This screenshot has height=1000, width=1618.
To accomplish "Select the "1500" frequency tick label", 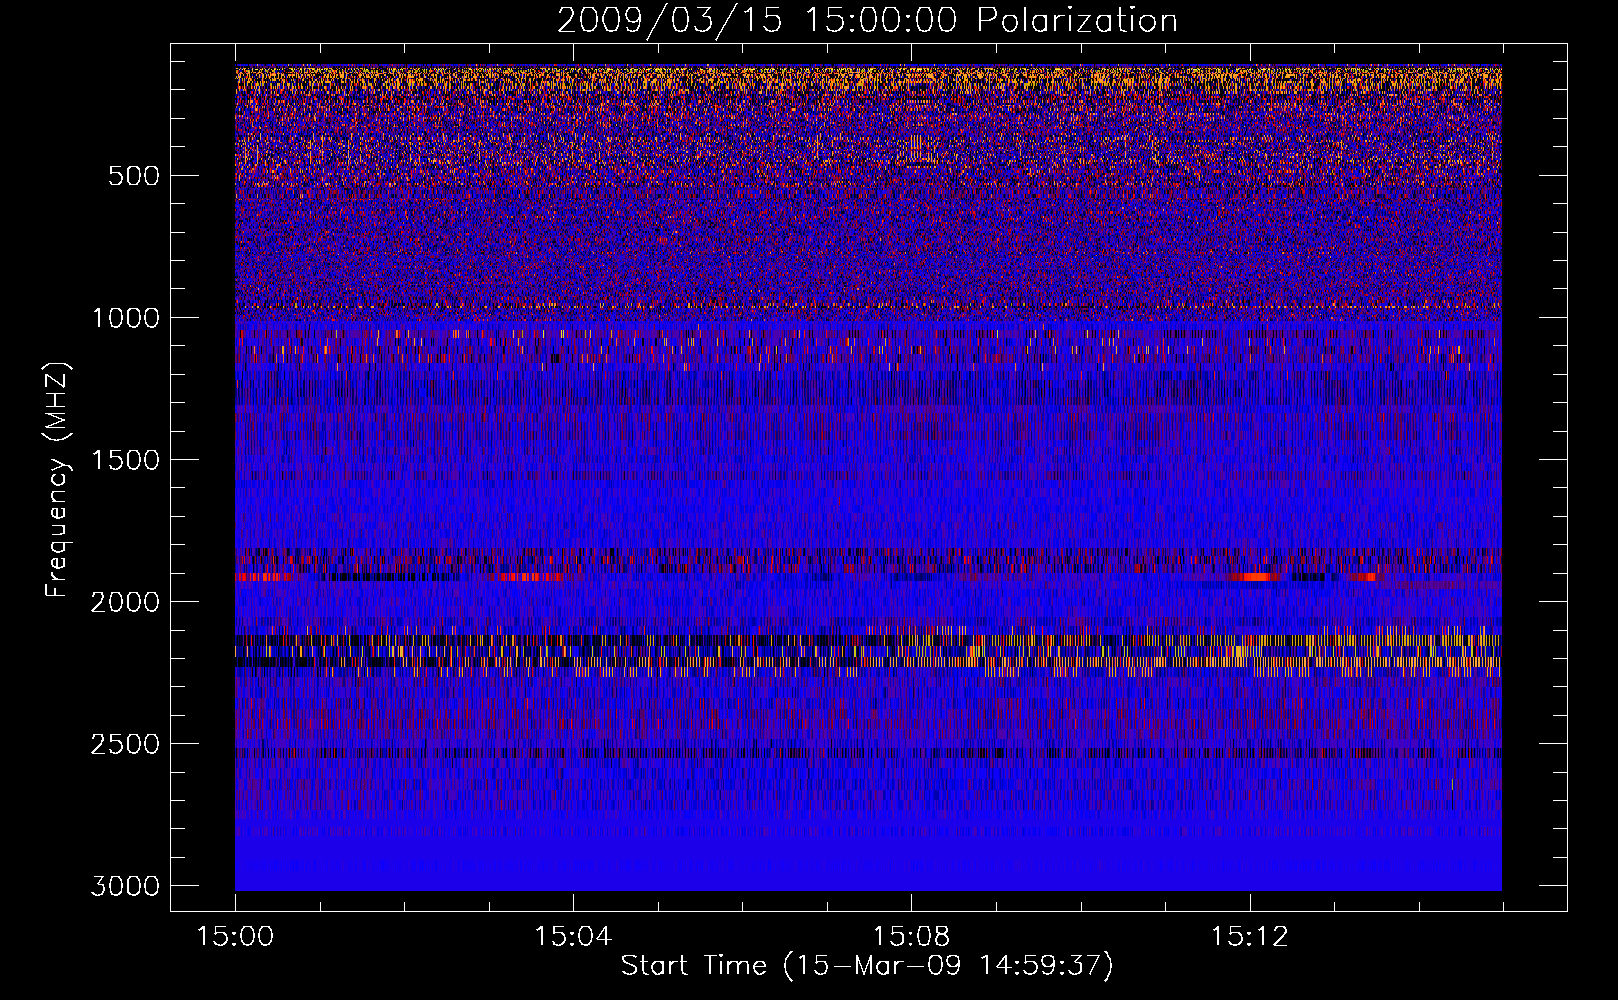I will point(125,460).
